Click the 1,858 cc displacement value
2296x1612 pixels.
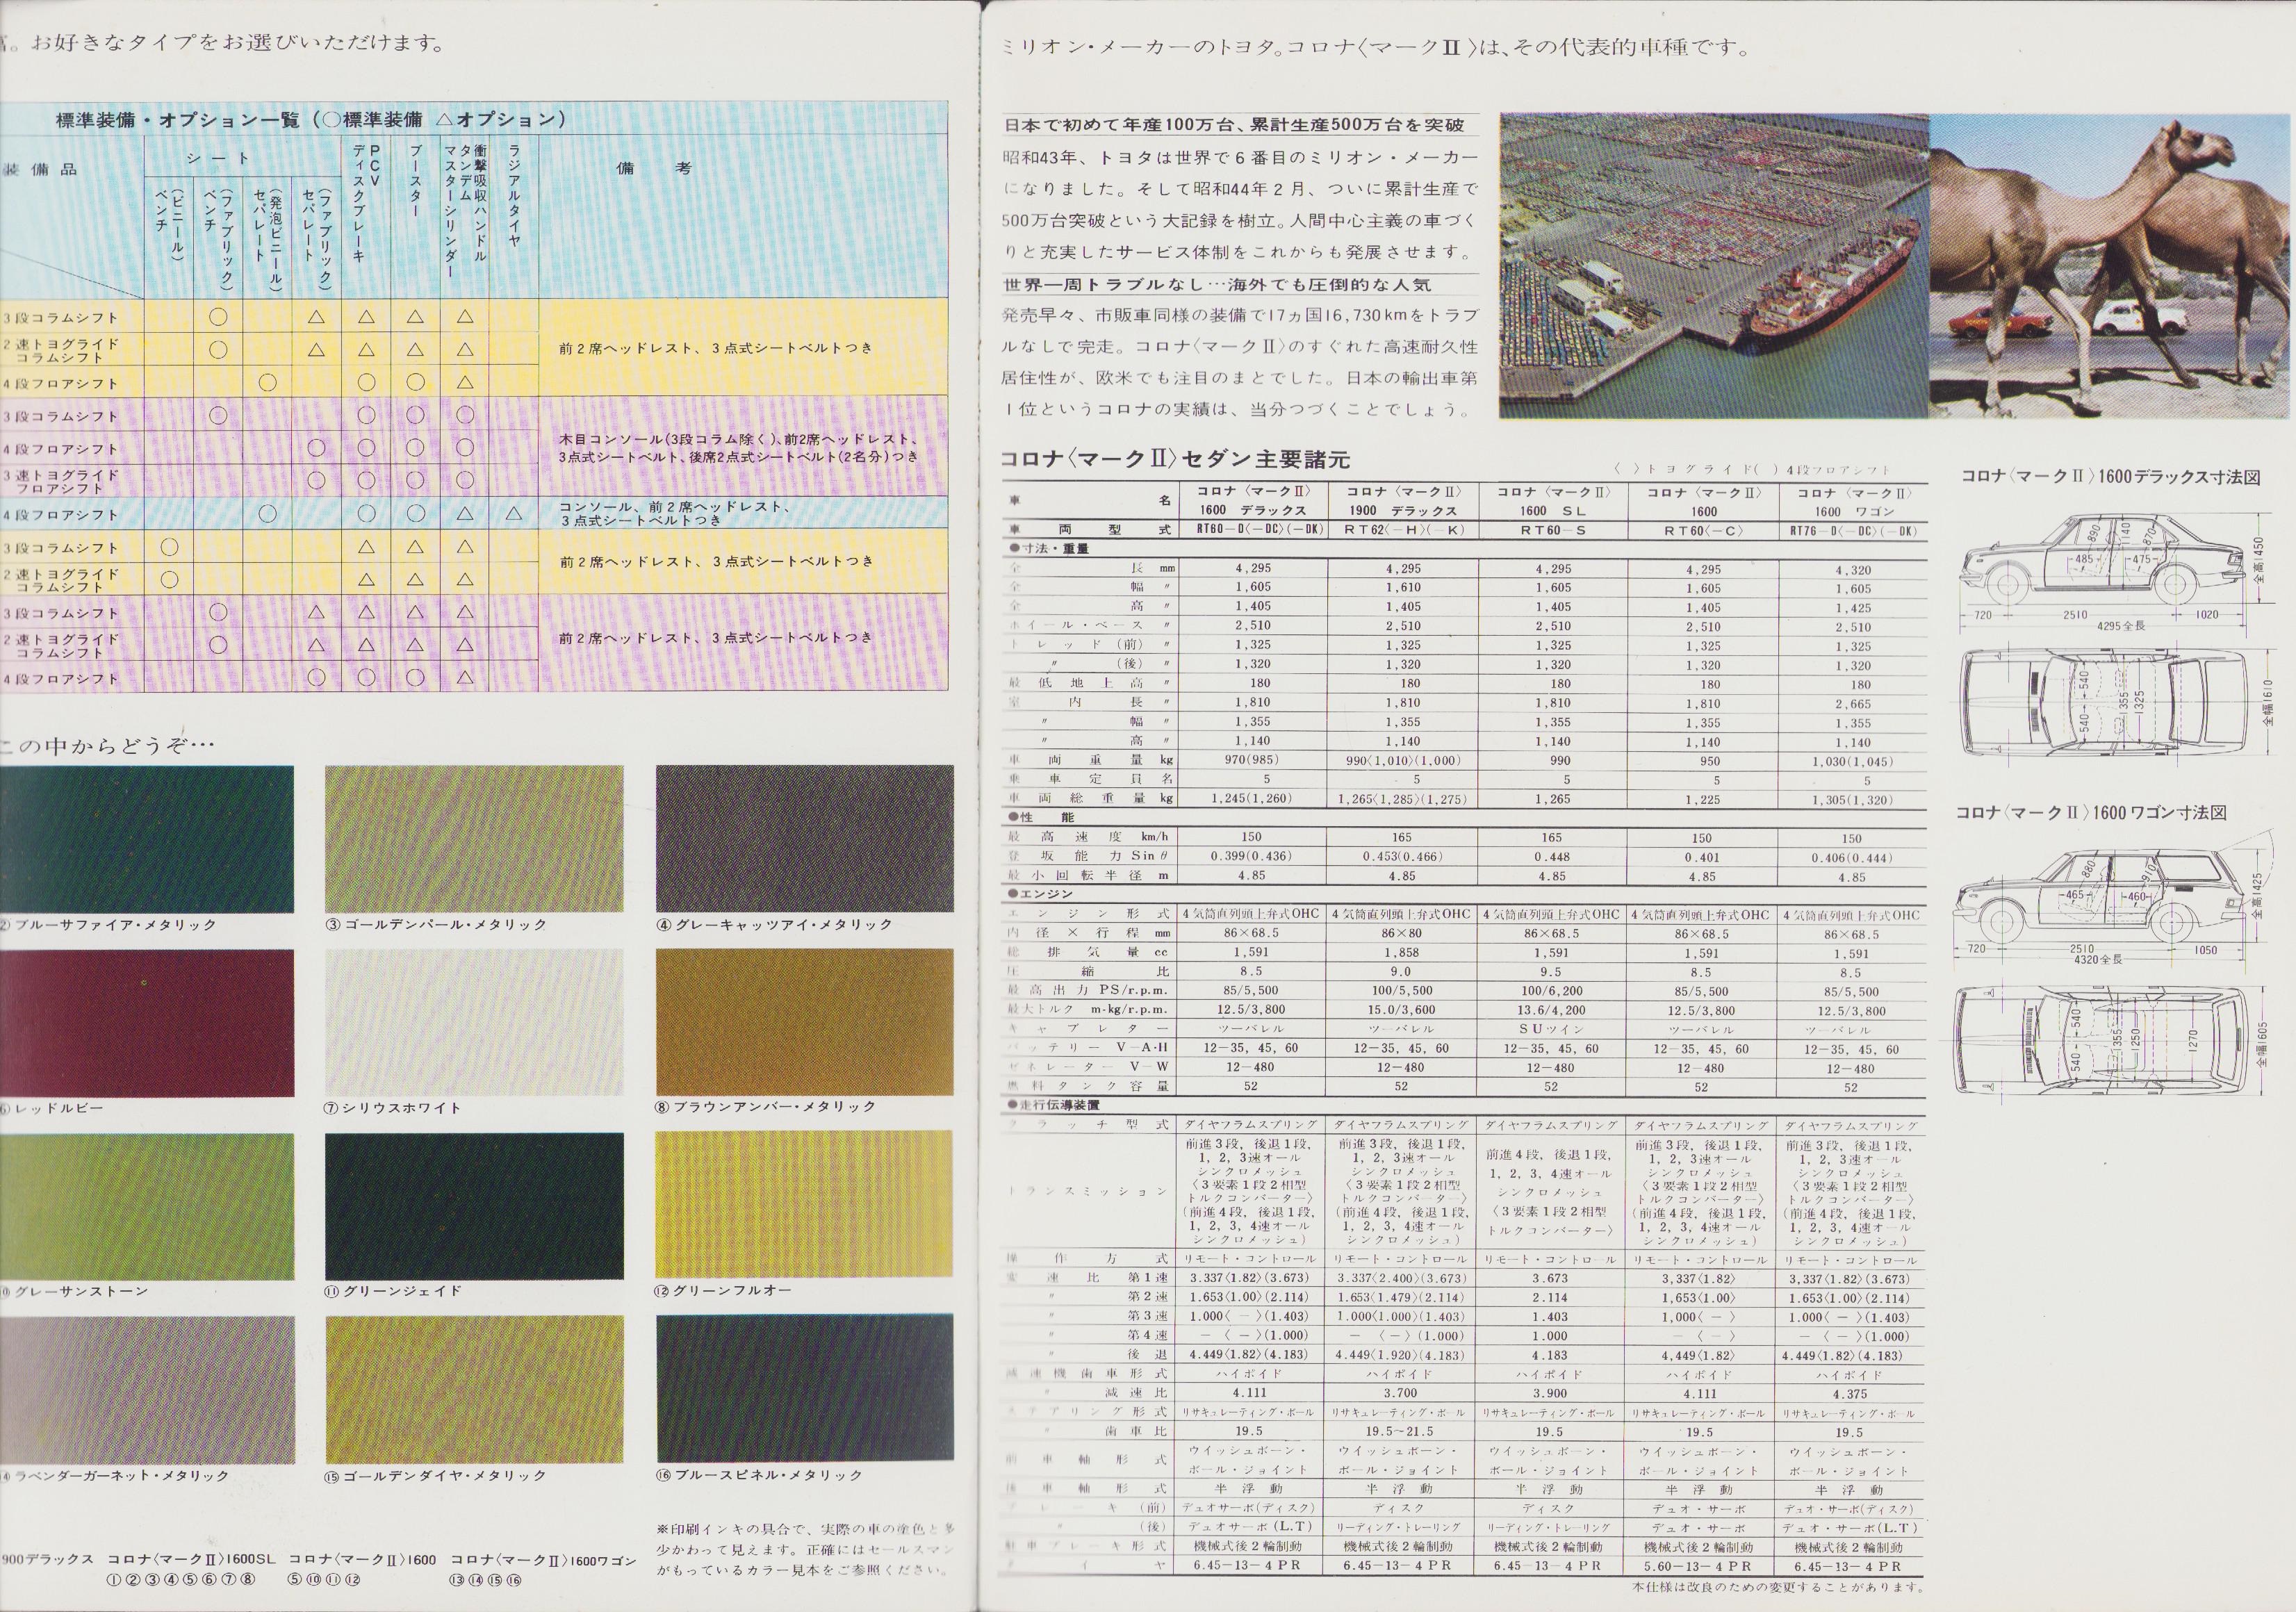[1402, 953]
